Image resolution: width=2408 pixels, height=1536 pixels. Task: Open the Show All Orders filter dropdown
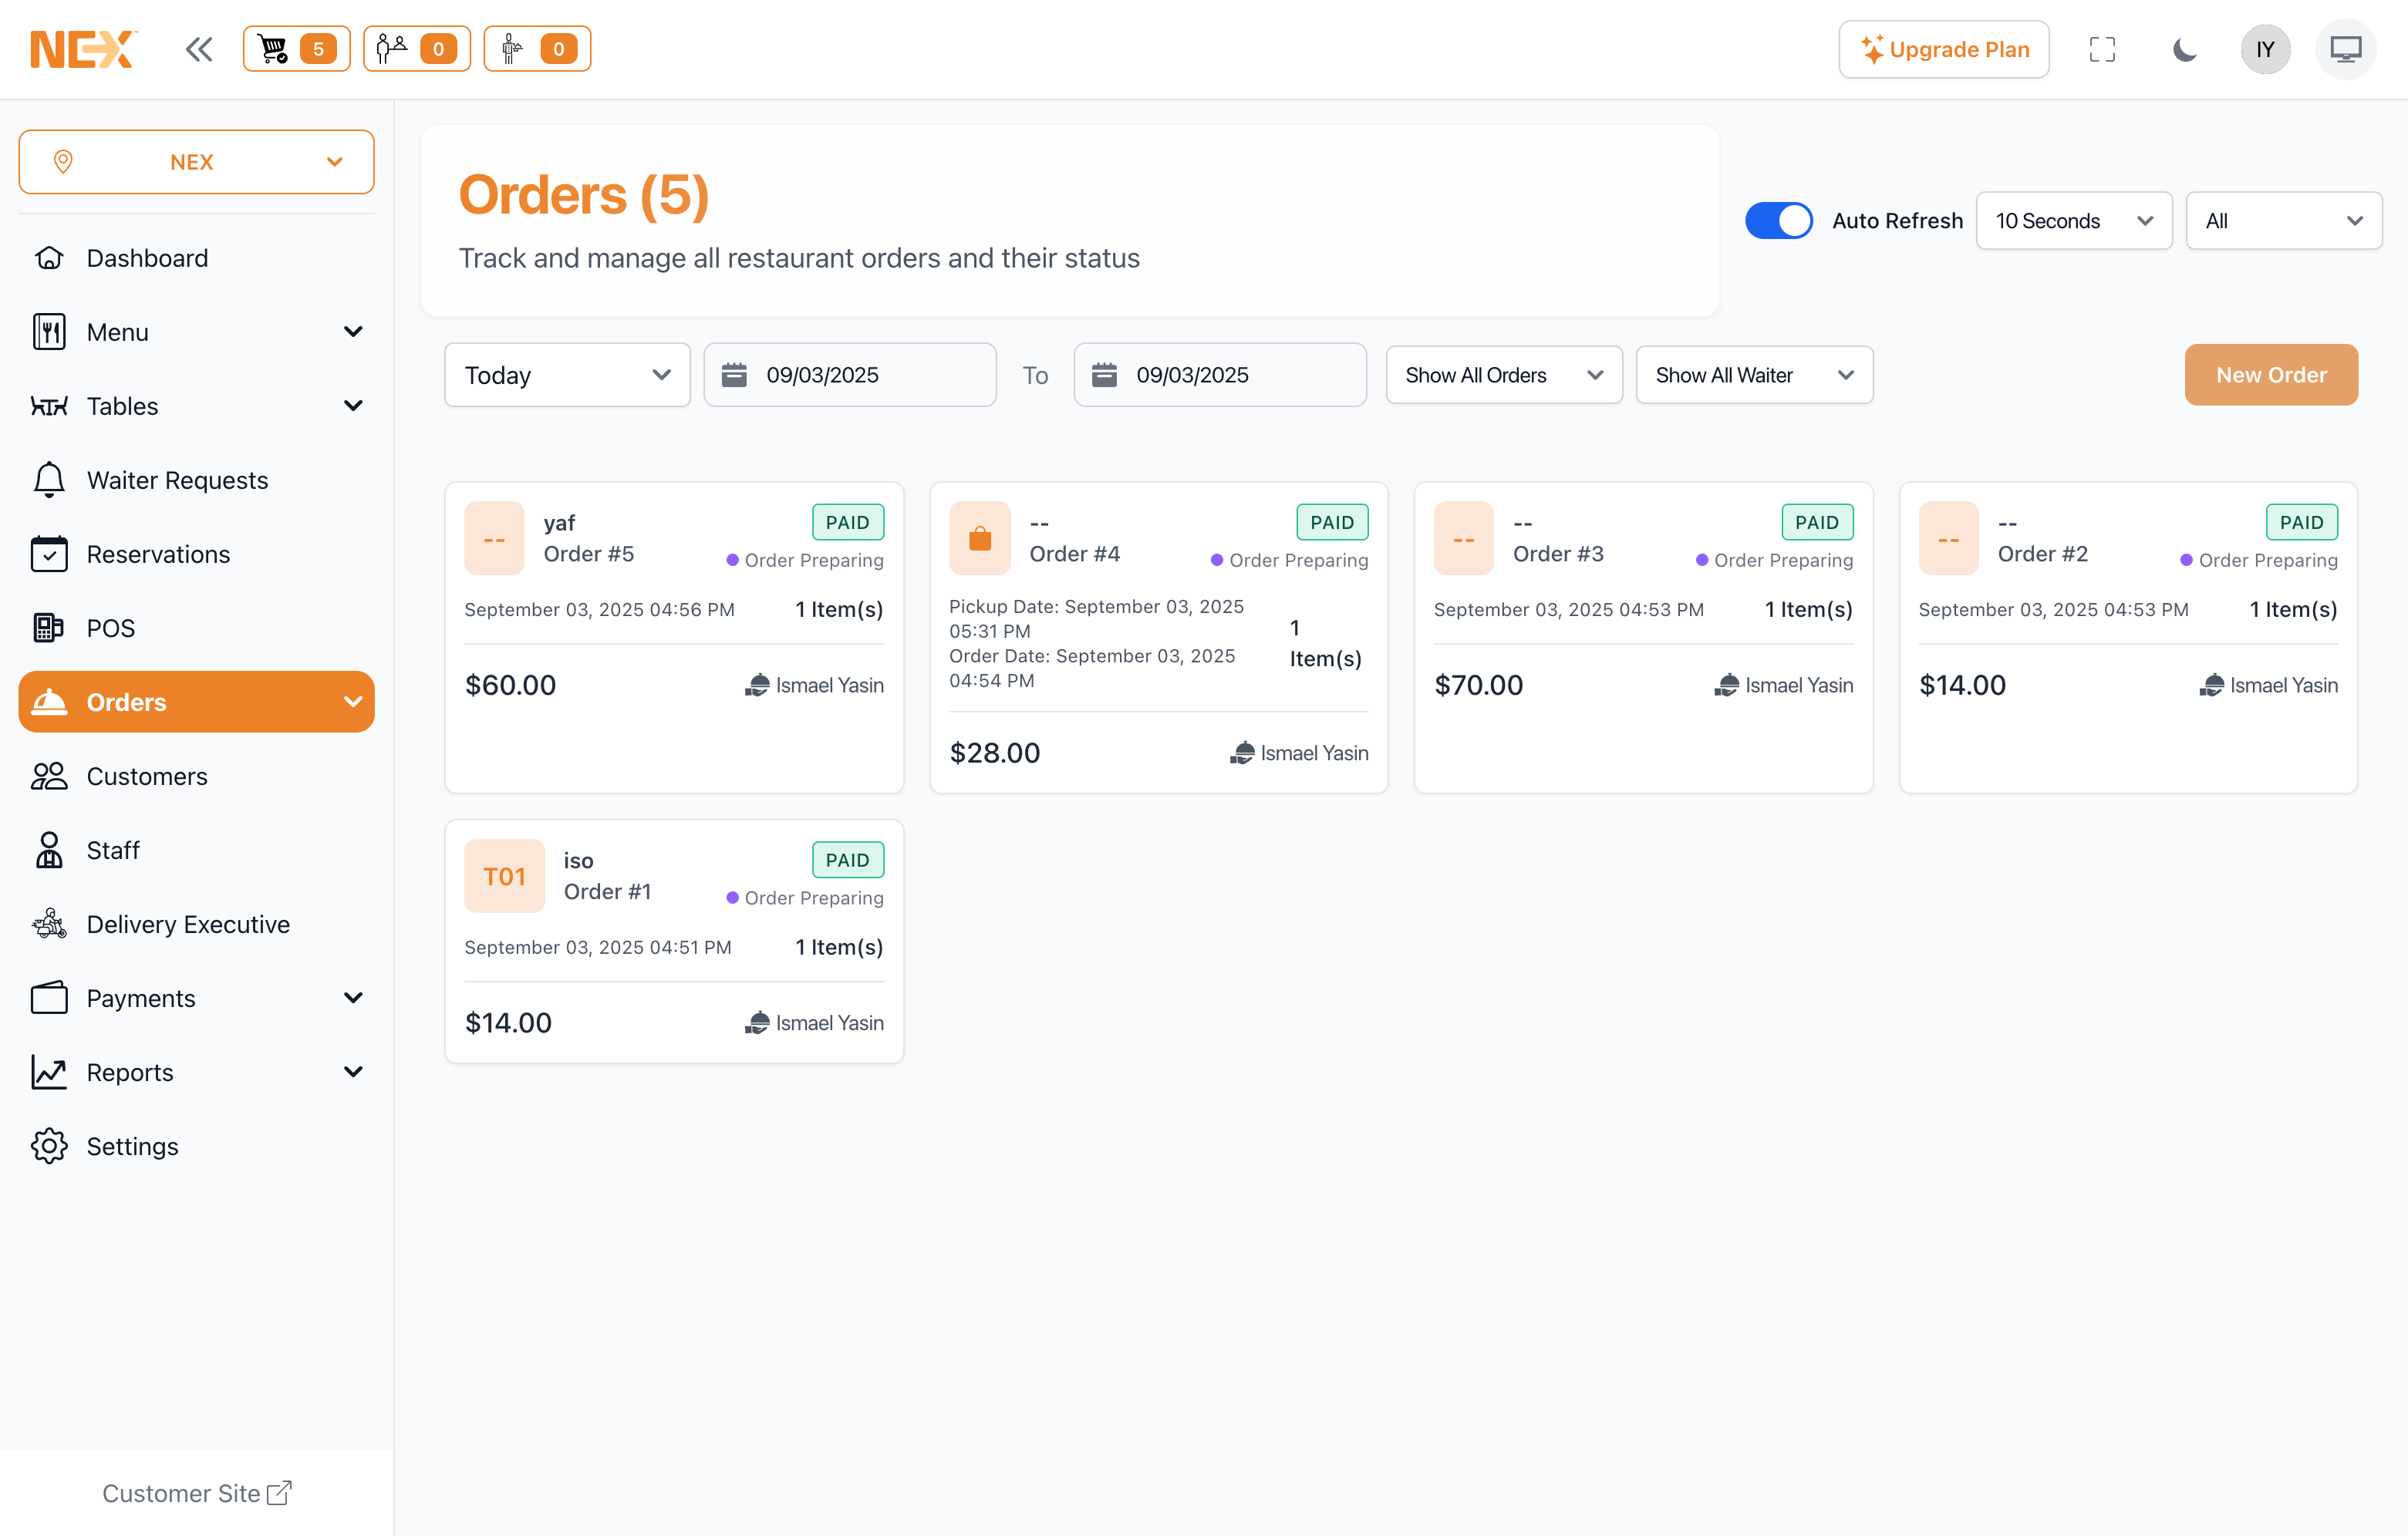point(1503,375)
